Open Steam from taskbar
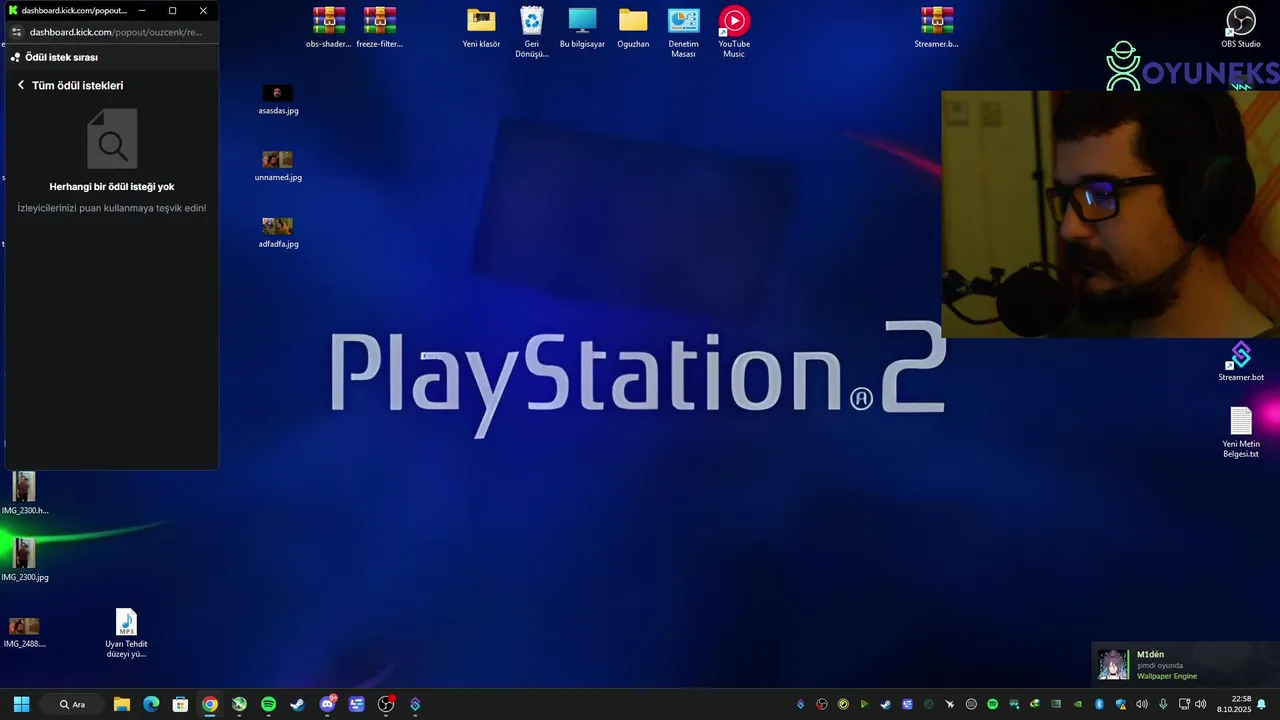This screenshot has width=1280, height=720. tap(298, 704)
